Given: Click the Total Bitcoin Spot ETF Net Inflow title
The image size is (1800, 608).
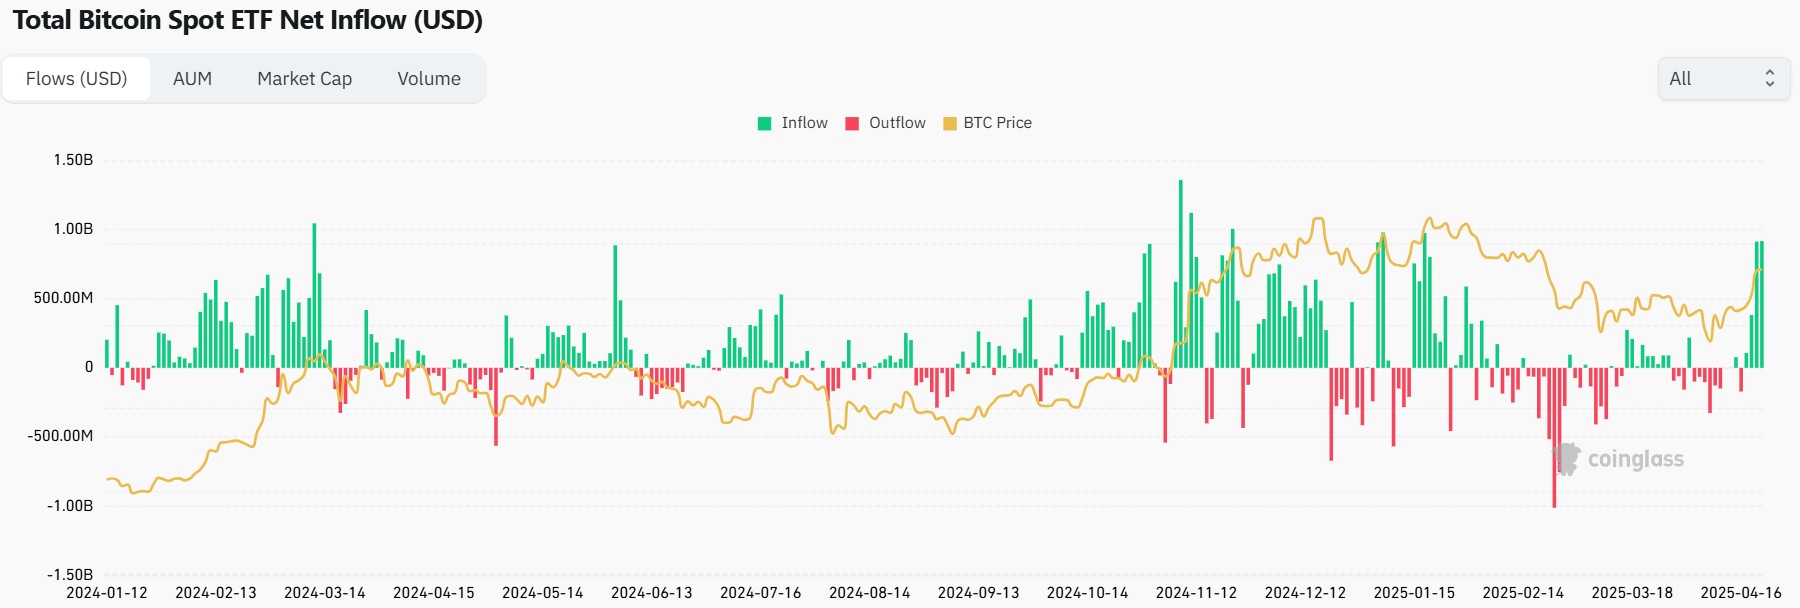Looking at the screenshot, I should pyautogui.click(x=247, y=20).
